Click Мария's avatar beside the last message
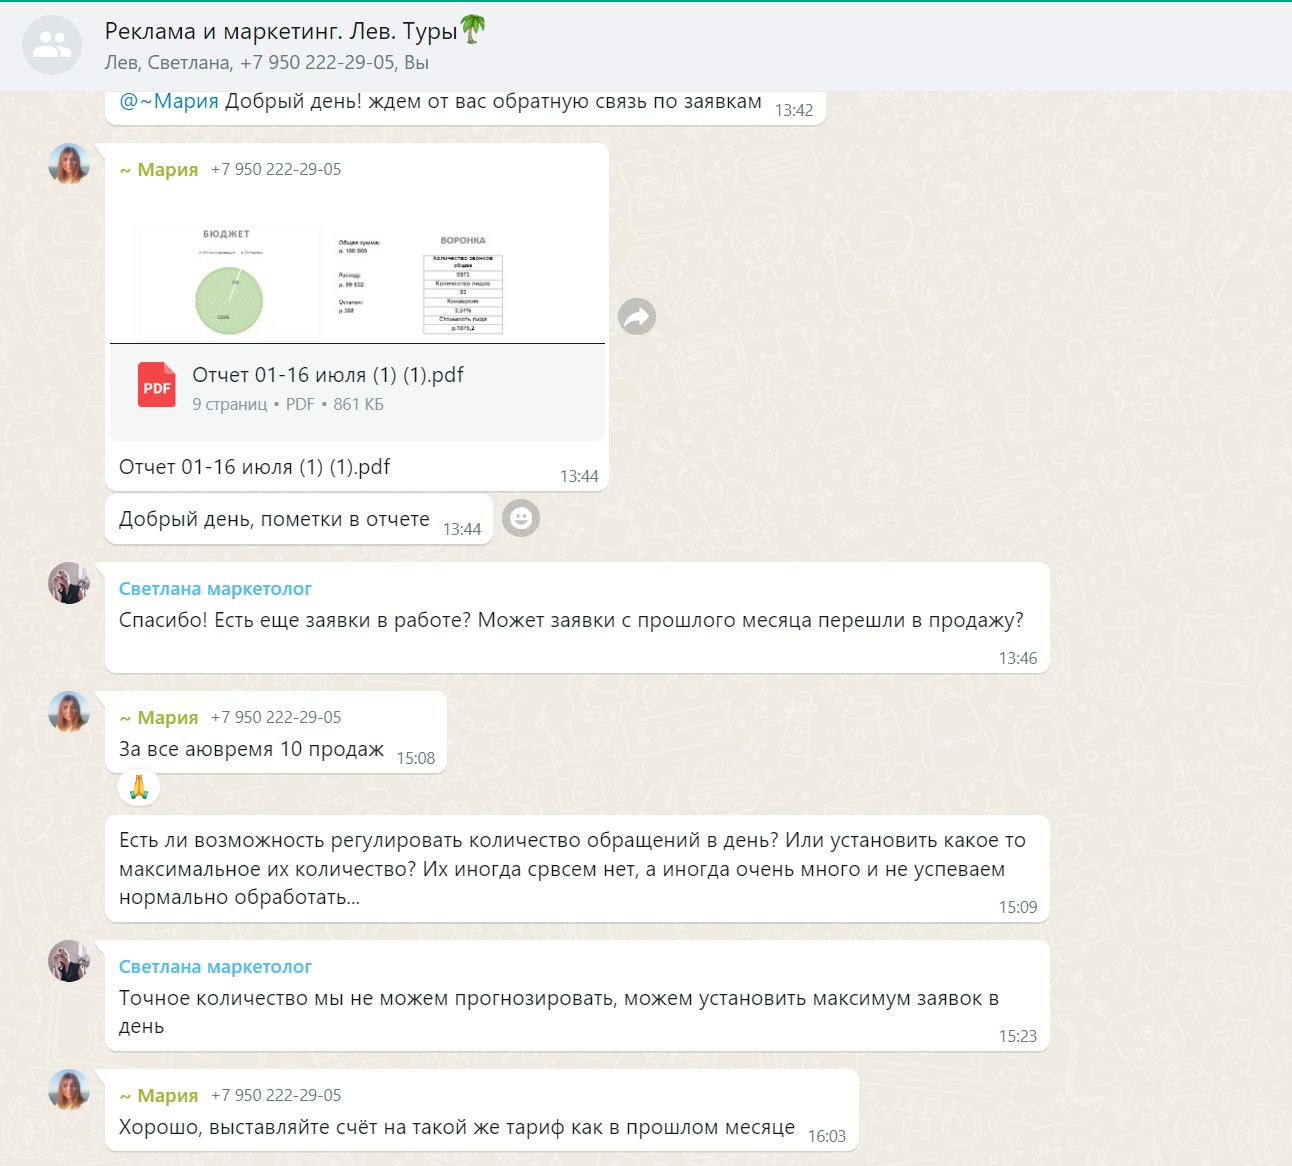The height and width of the screenshot is (1166, 1292). pyautogui.click(x=69, y=1090)
